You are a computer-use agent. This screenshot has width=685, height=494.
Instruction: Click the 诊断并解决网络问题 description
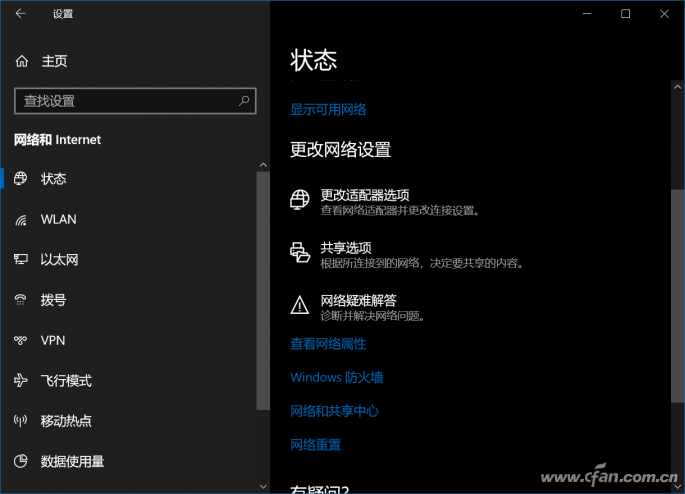pyautogui.click(x=373, y=315)
